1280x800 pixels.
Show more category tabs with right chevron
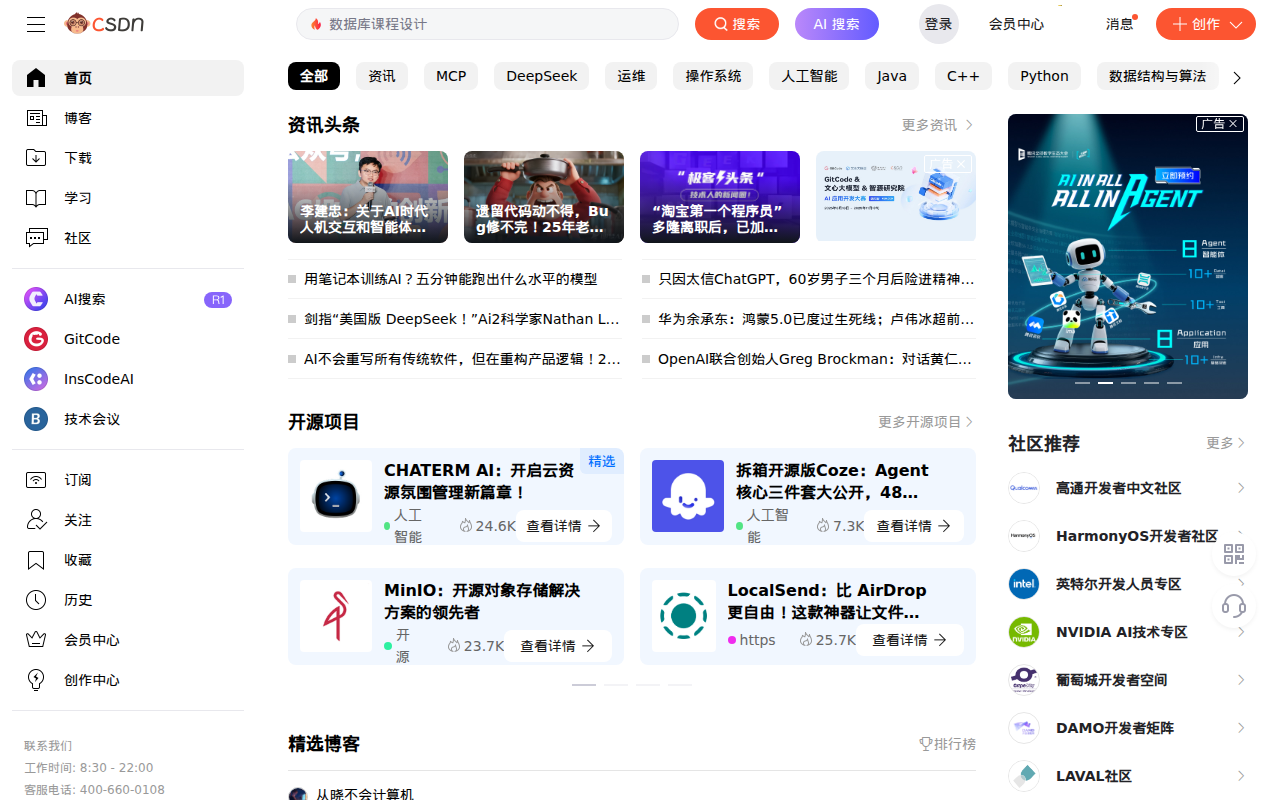(1237, 77)
